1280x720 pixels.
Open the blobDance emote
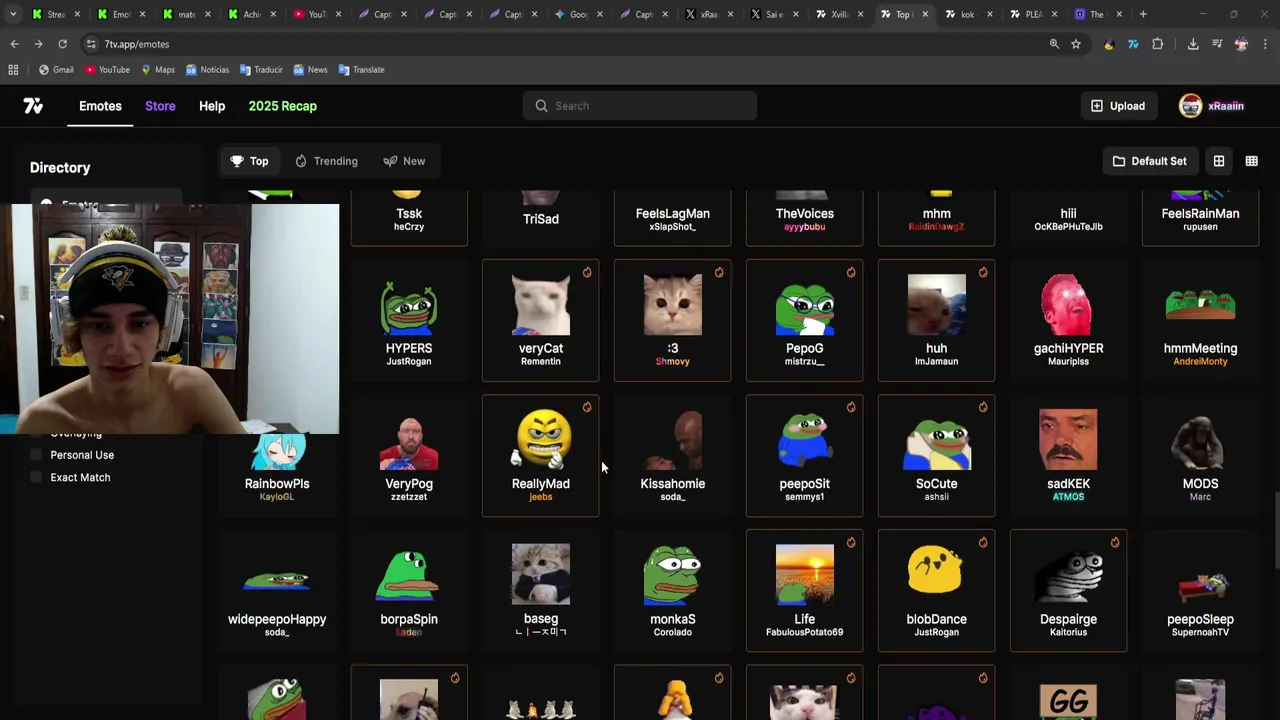coord(937,591)
